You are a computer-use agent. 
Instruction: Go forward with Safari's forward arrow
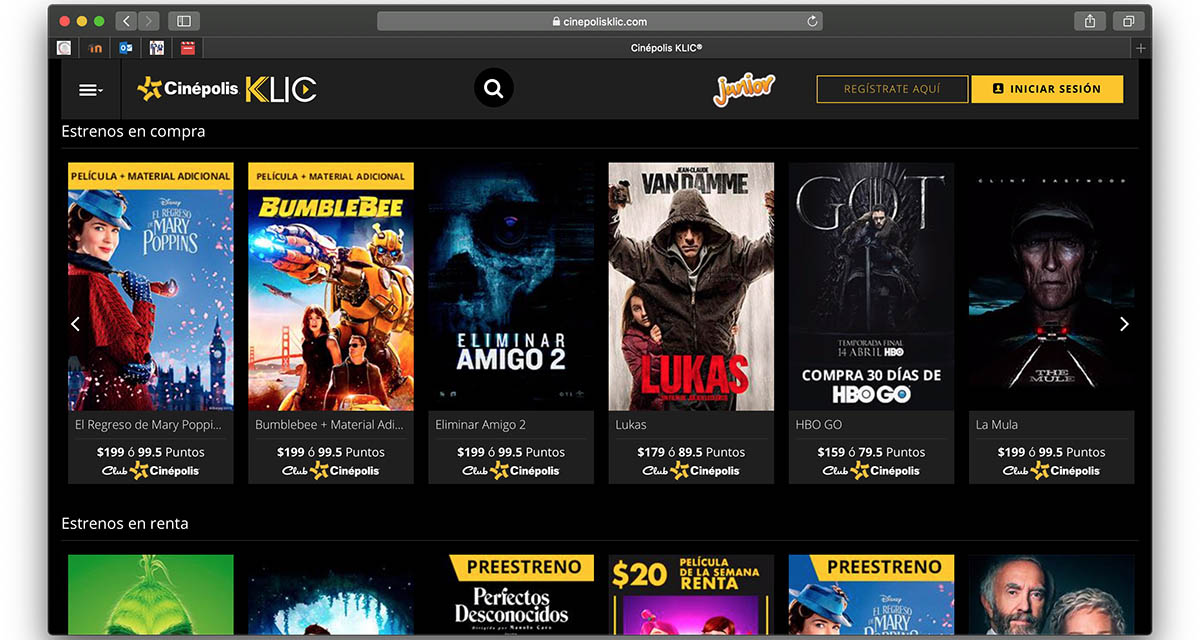149,21
